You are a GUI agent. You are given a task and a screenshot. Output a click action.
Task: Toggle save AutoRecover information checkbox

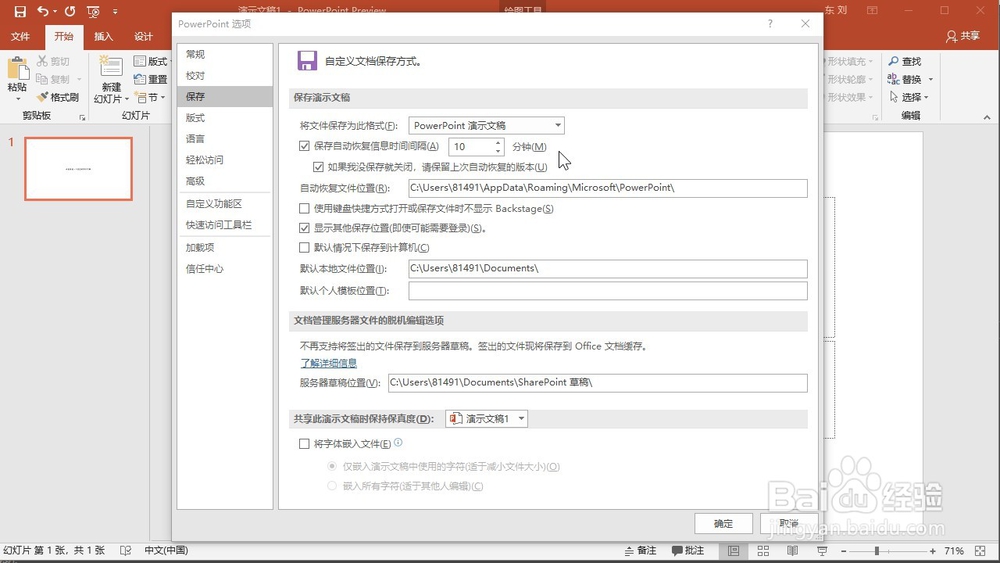point(304,146)
